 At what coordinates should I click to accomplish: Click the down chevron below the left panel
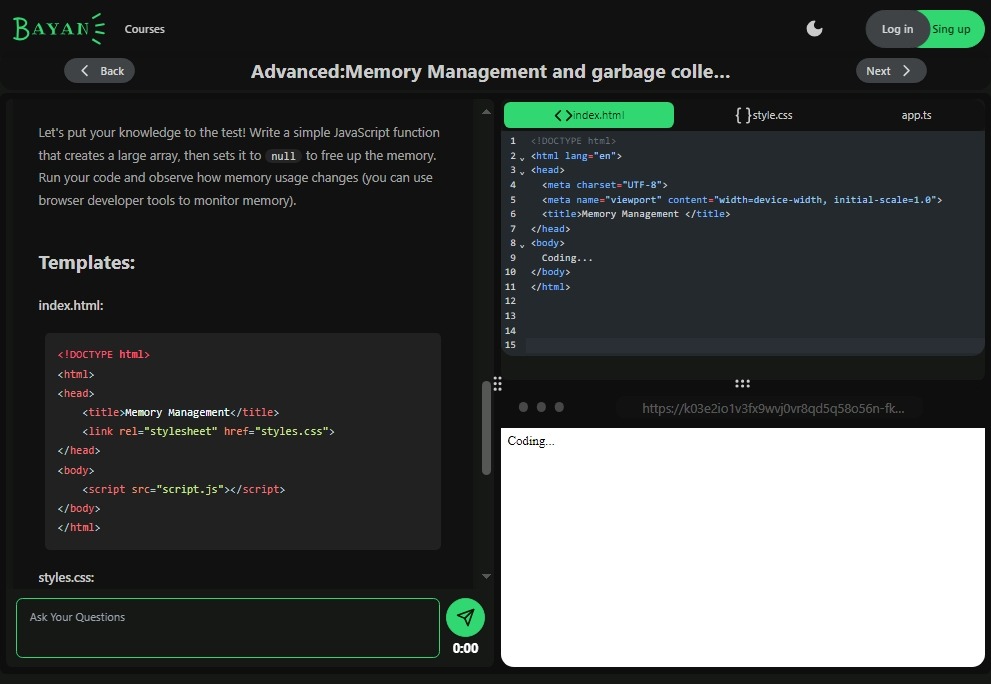[486, 575]
